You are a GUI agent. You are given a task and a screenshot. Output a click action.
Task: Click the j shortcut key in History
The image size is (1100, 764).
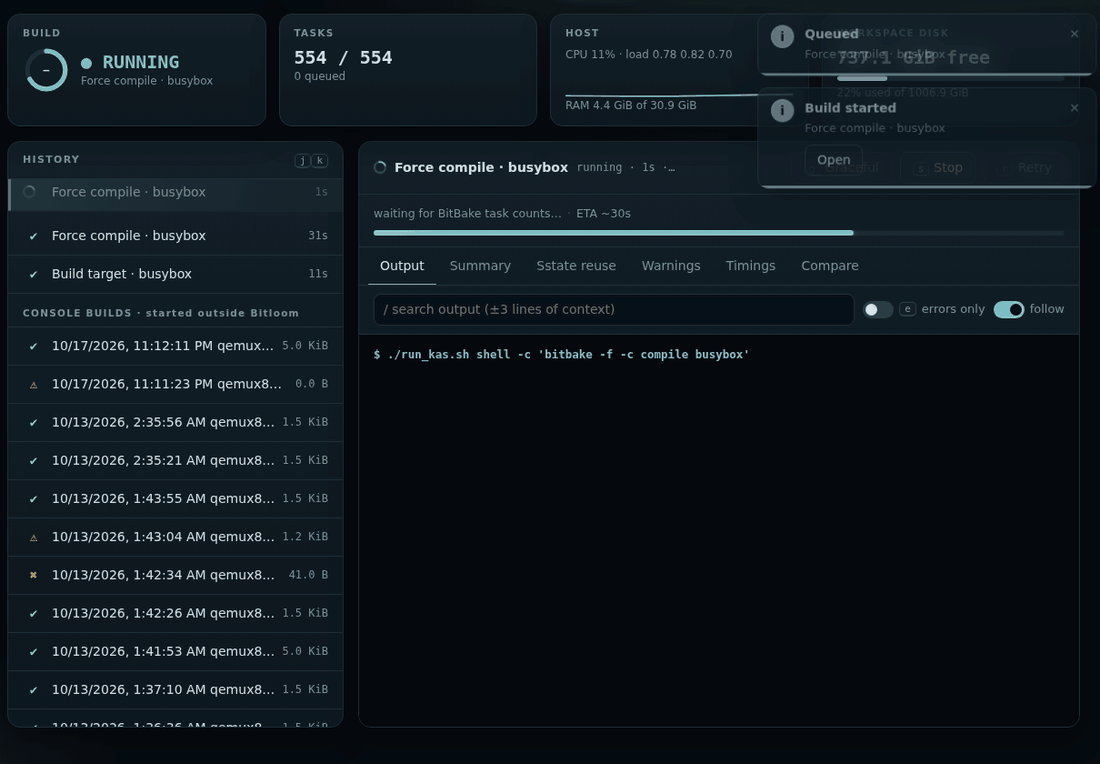click(x=302, y=161)
